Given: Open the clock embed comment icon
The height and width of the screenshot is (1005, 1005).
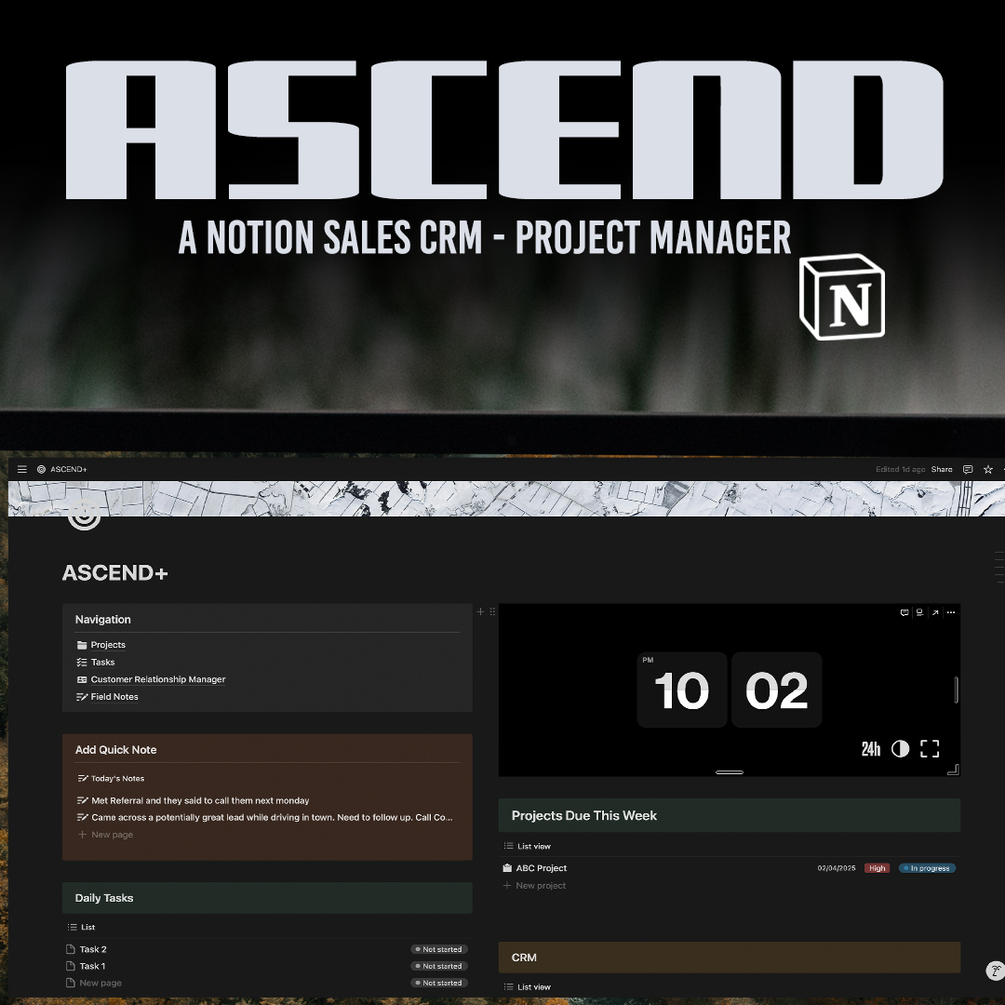Looking at the screenshot, I should tap(904, 613).
